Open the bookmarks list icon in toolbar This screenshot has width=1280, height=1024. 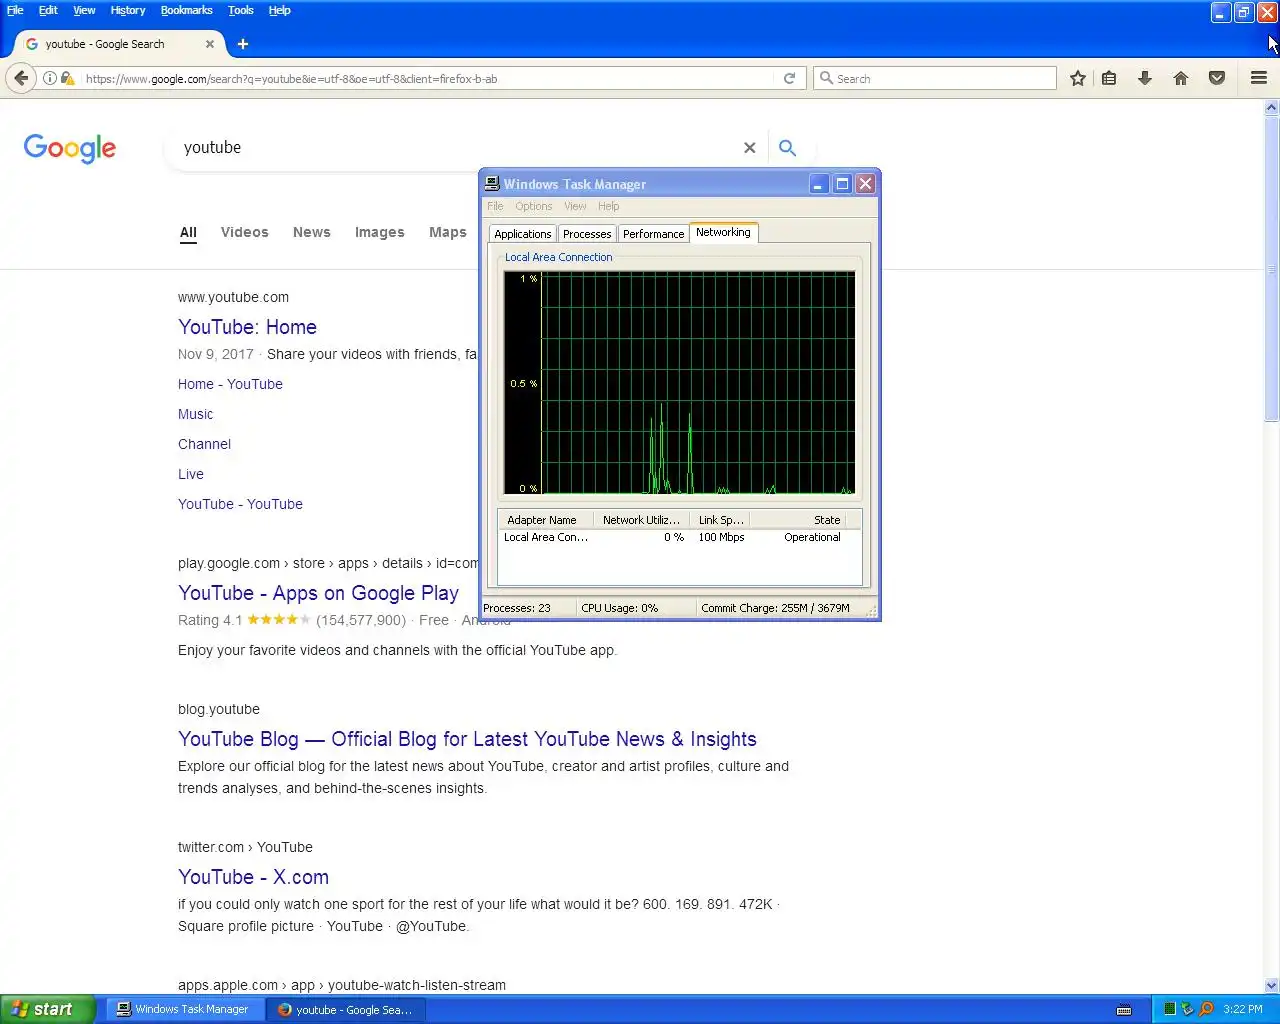(1109, 78)
